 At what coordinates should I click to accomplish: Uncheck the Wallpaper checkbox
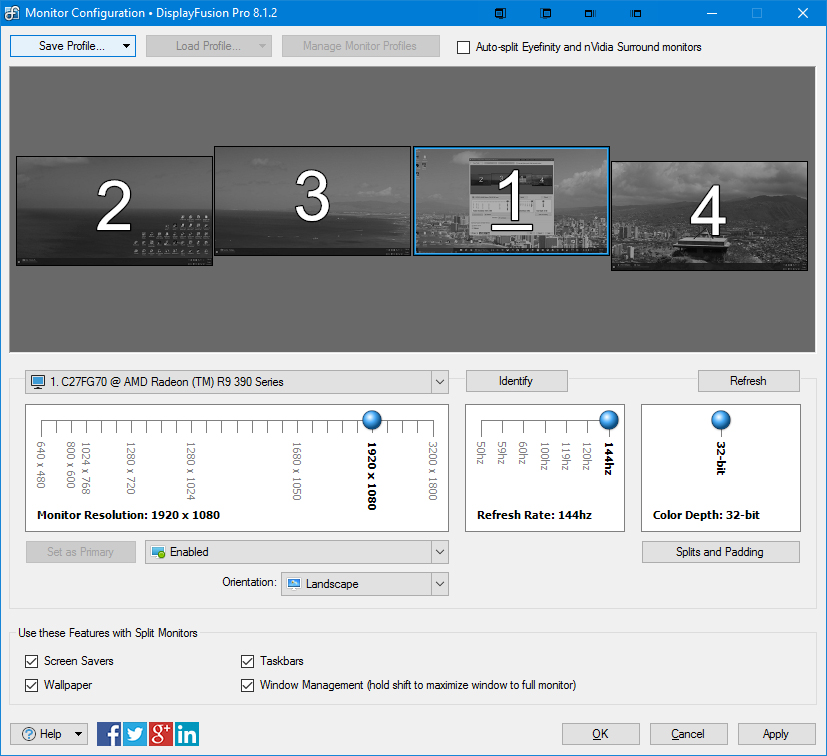32,685
